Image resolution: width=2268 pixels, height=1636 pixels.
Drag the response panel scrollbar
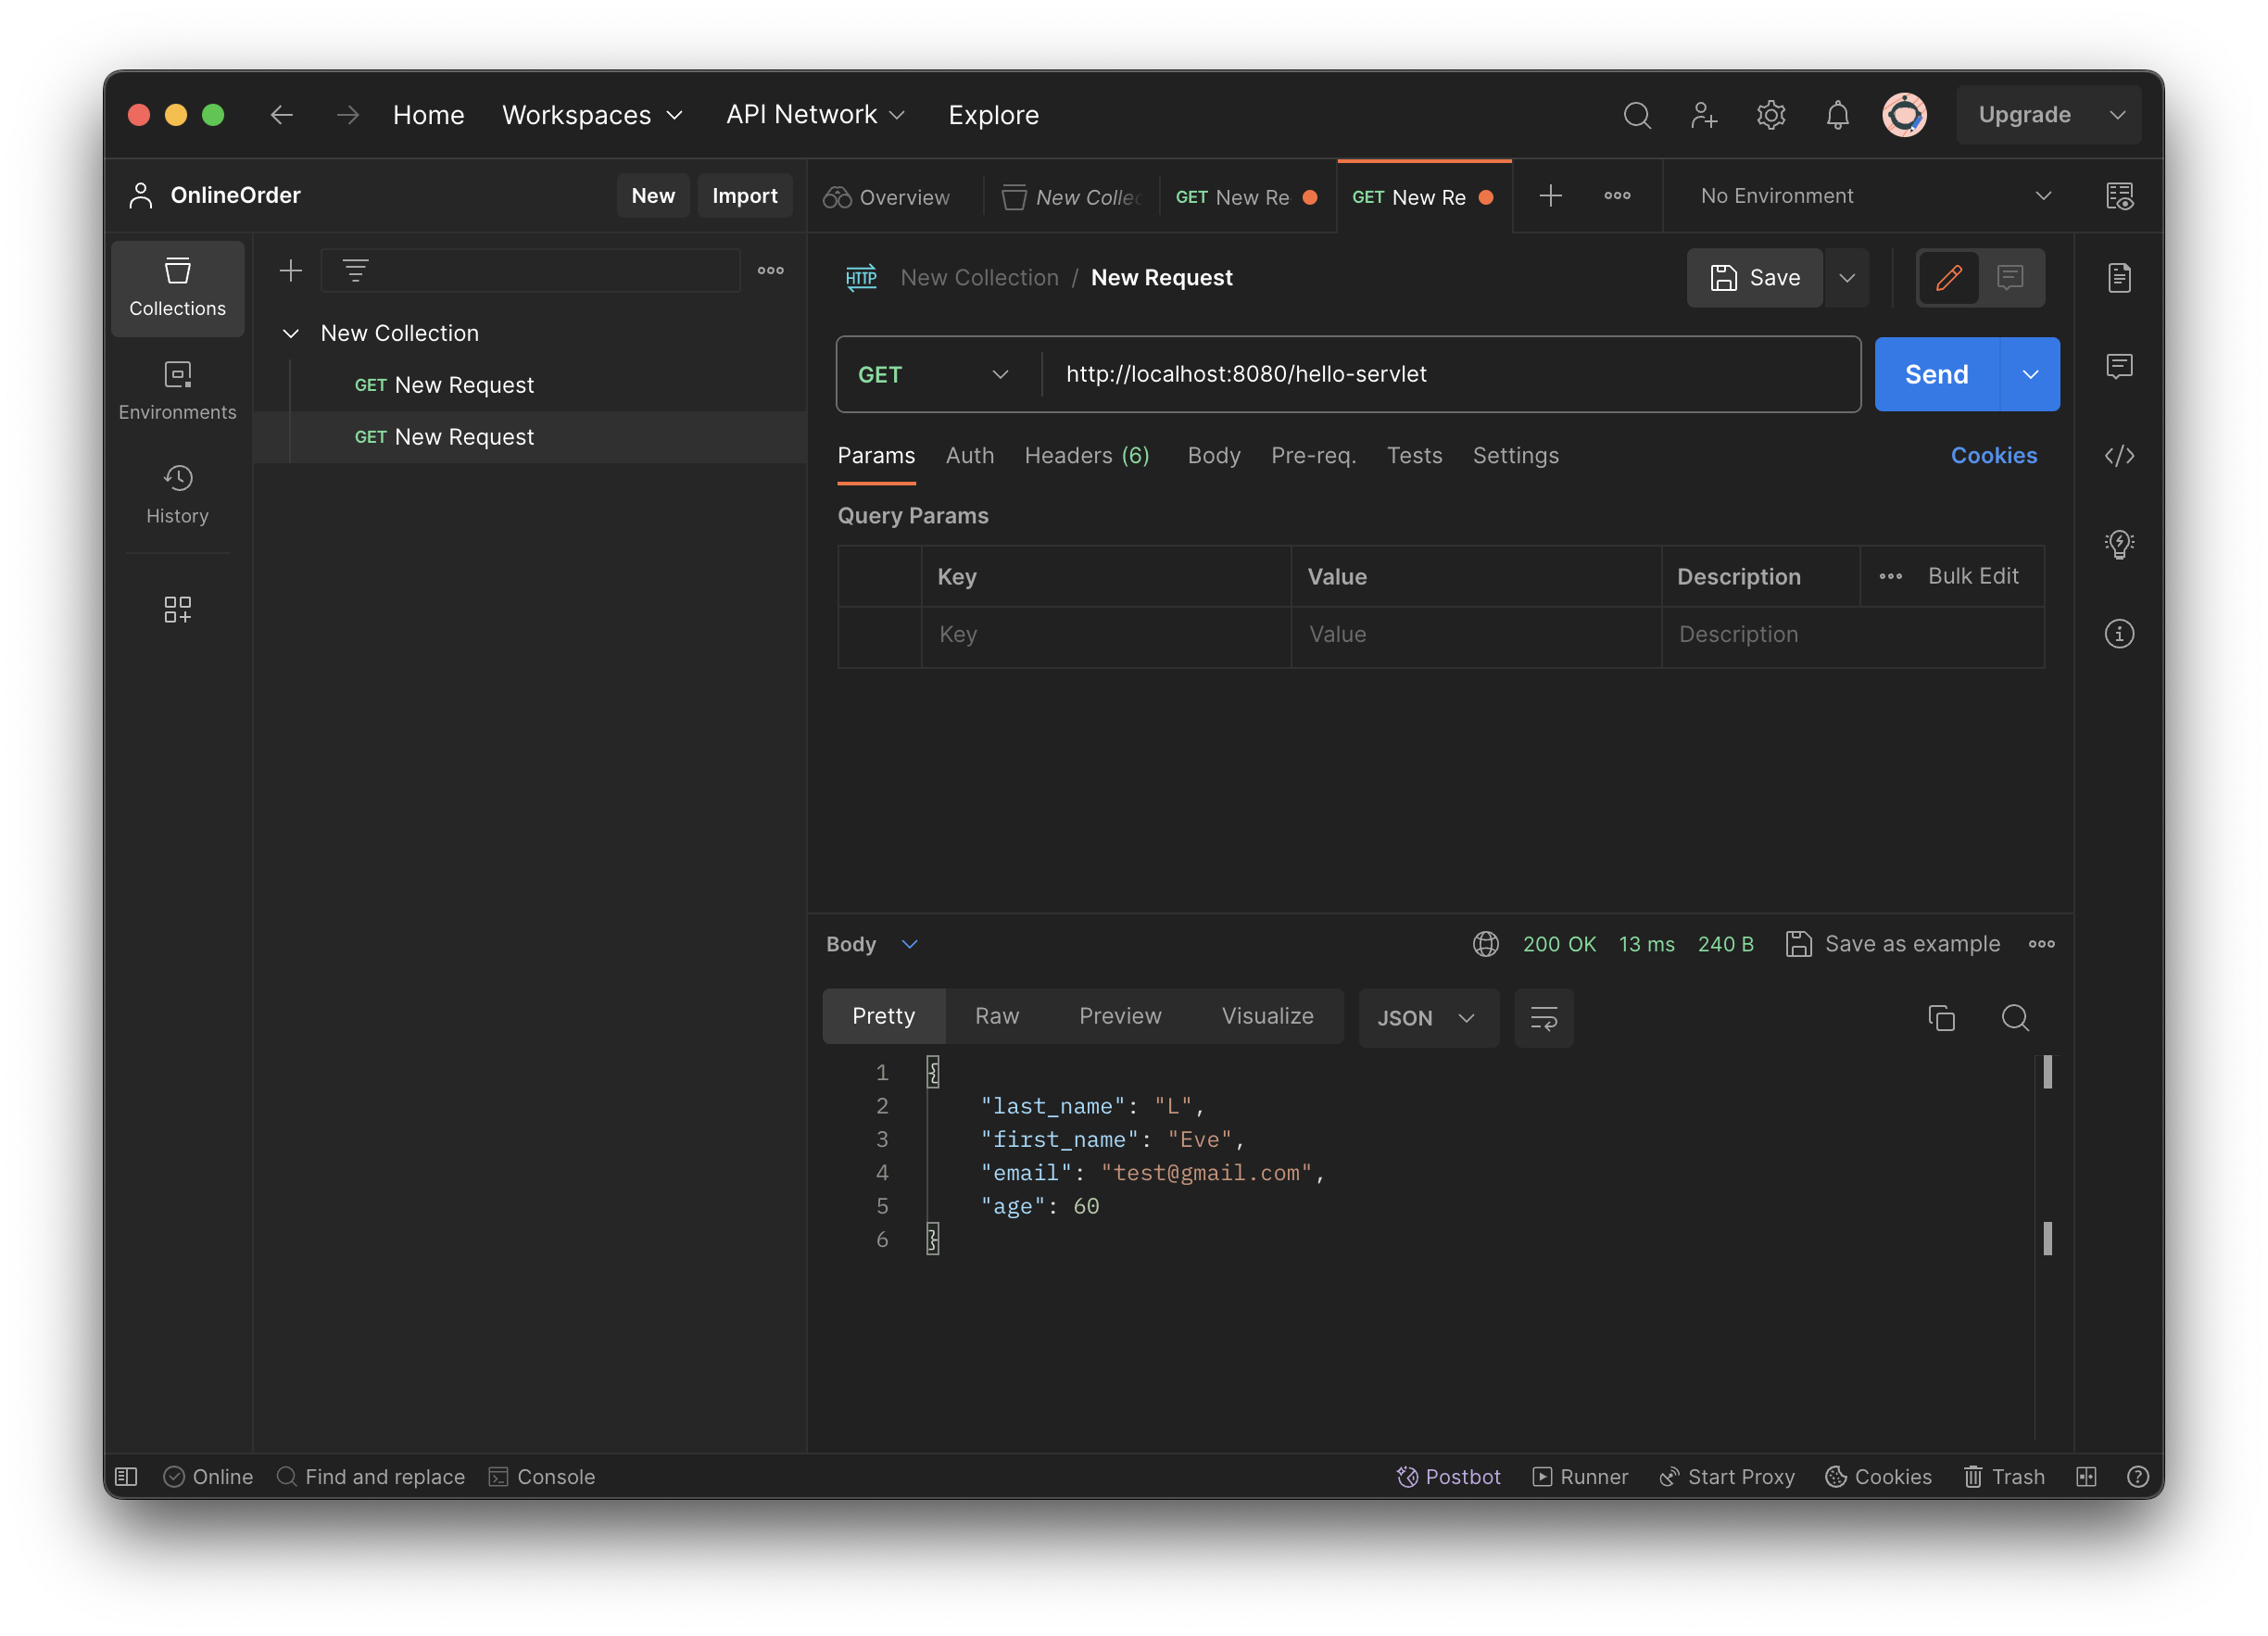click(x=2047, y=1073)
